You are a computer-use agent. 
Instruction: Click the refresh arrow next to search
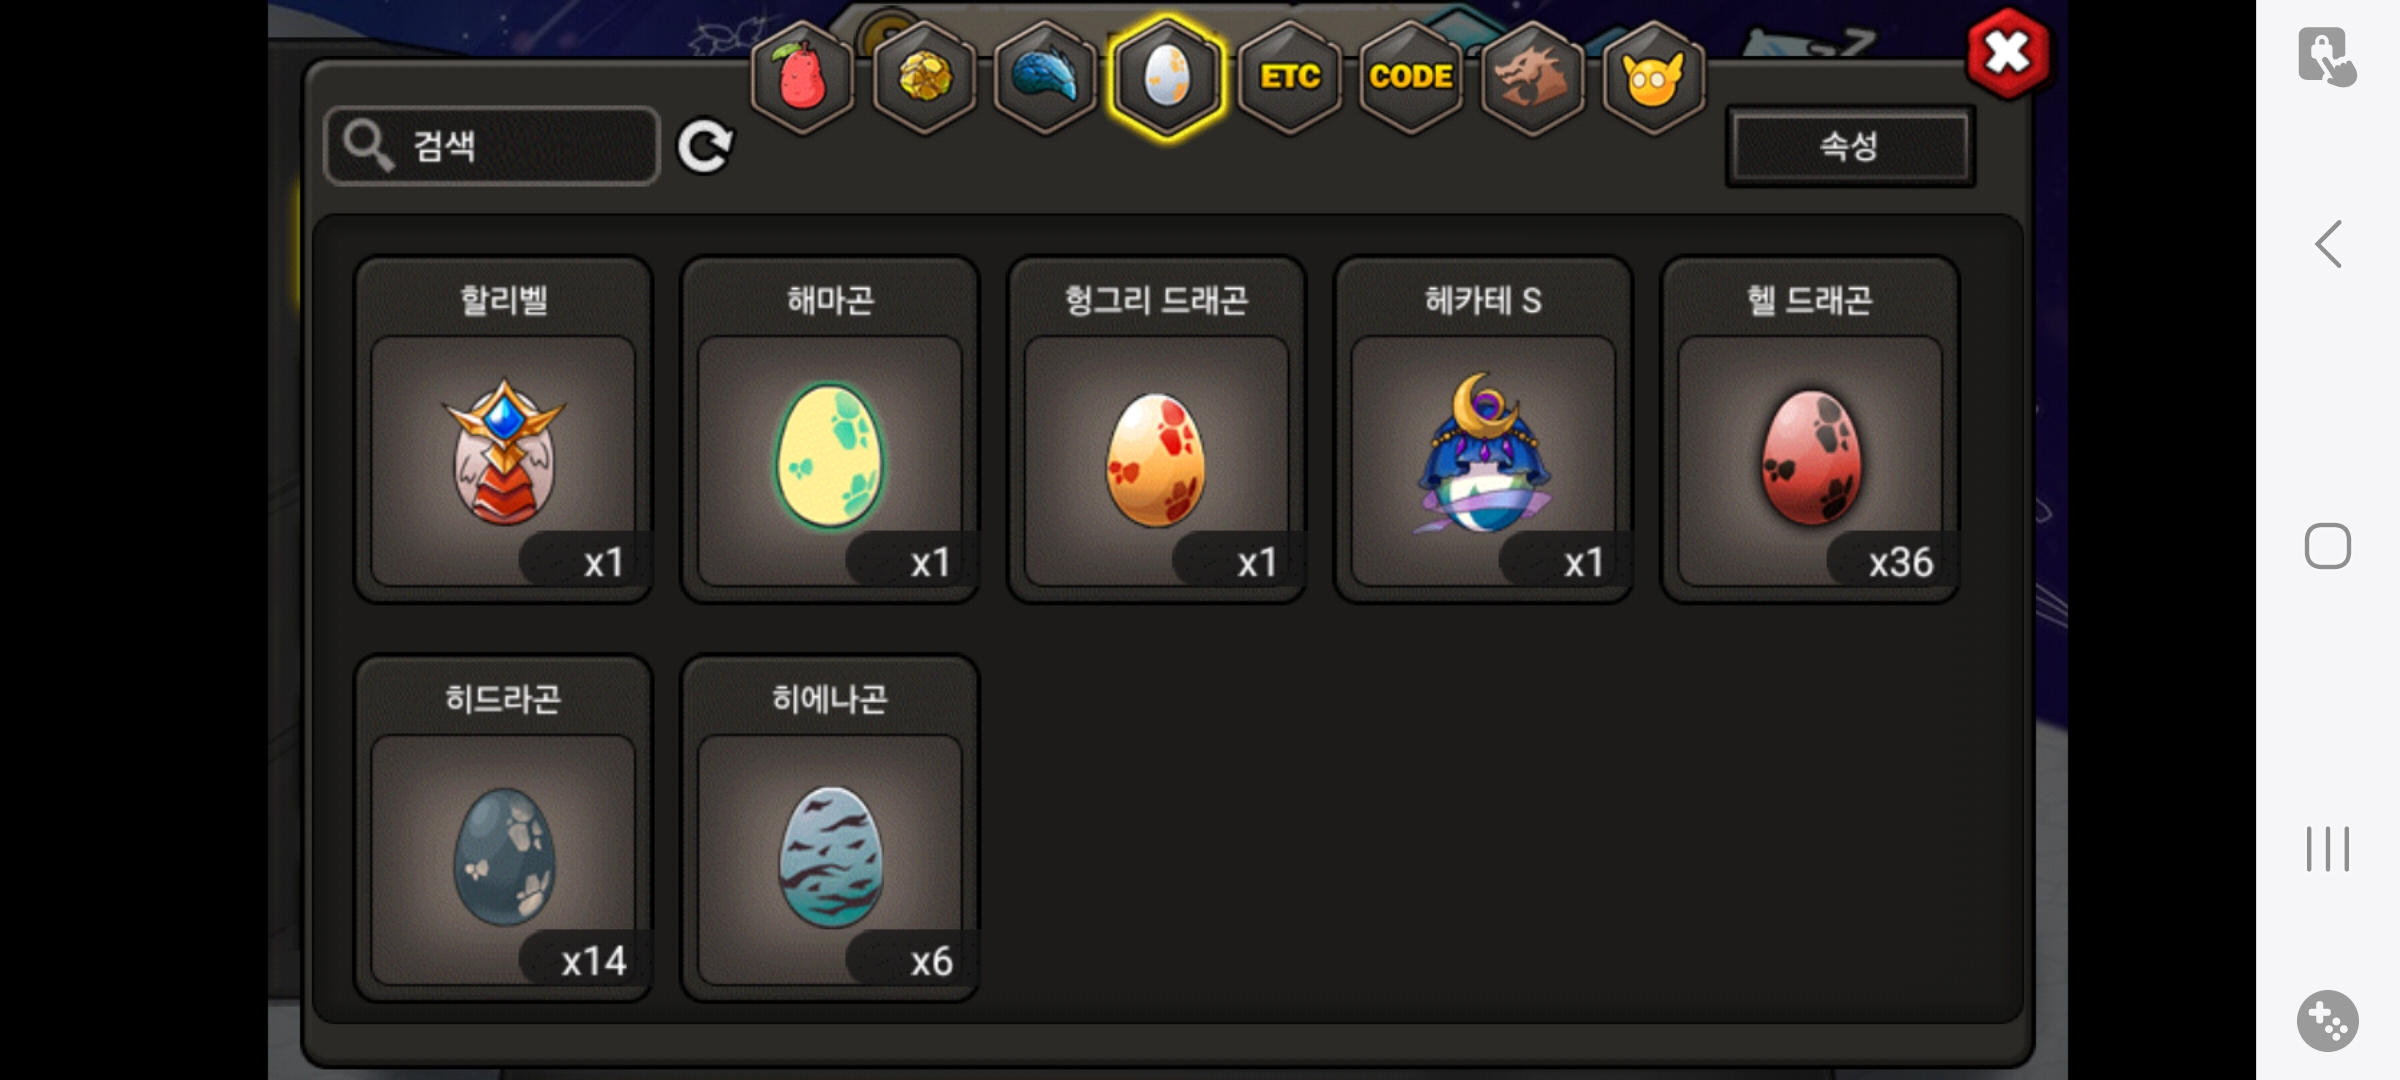tap(705, 147)
